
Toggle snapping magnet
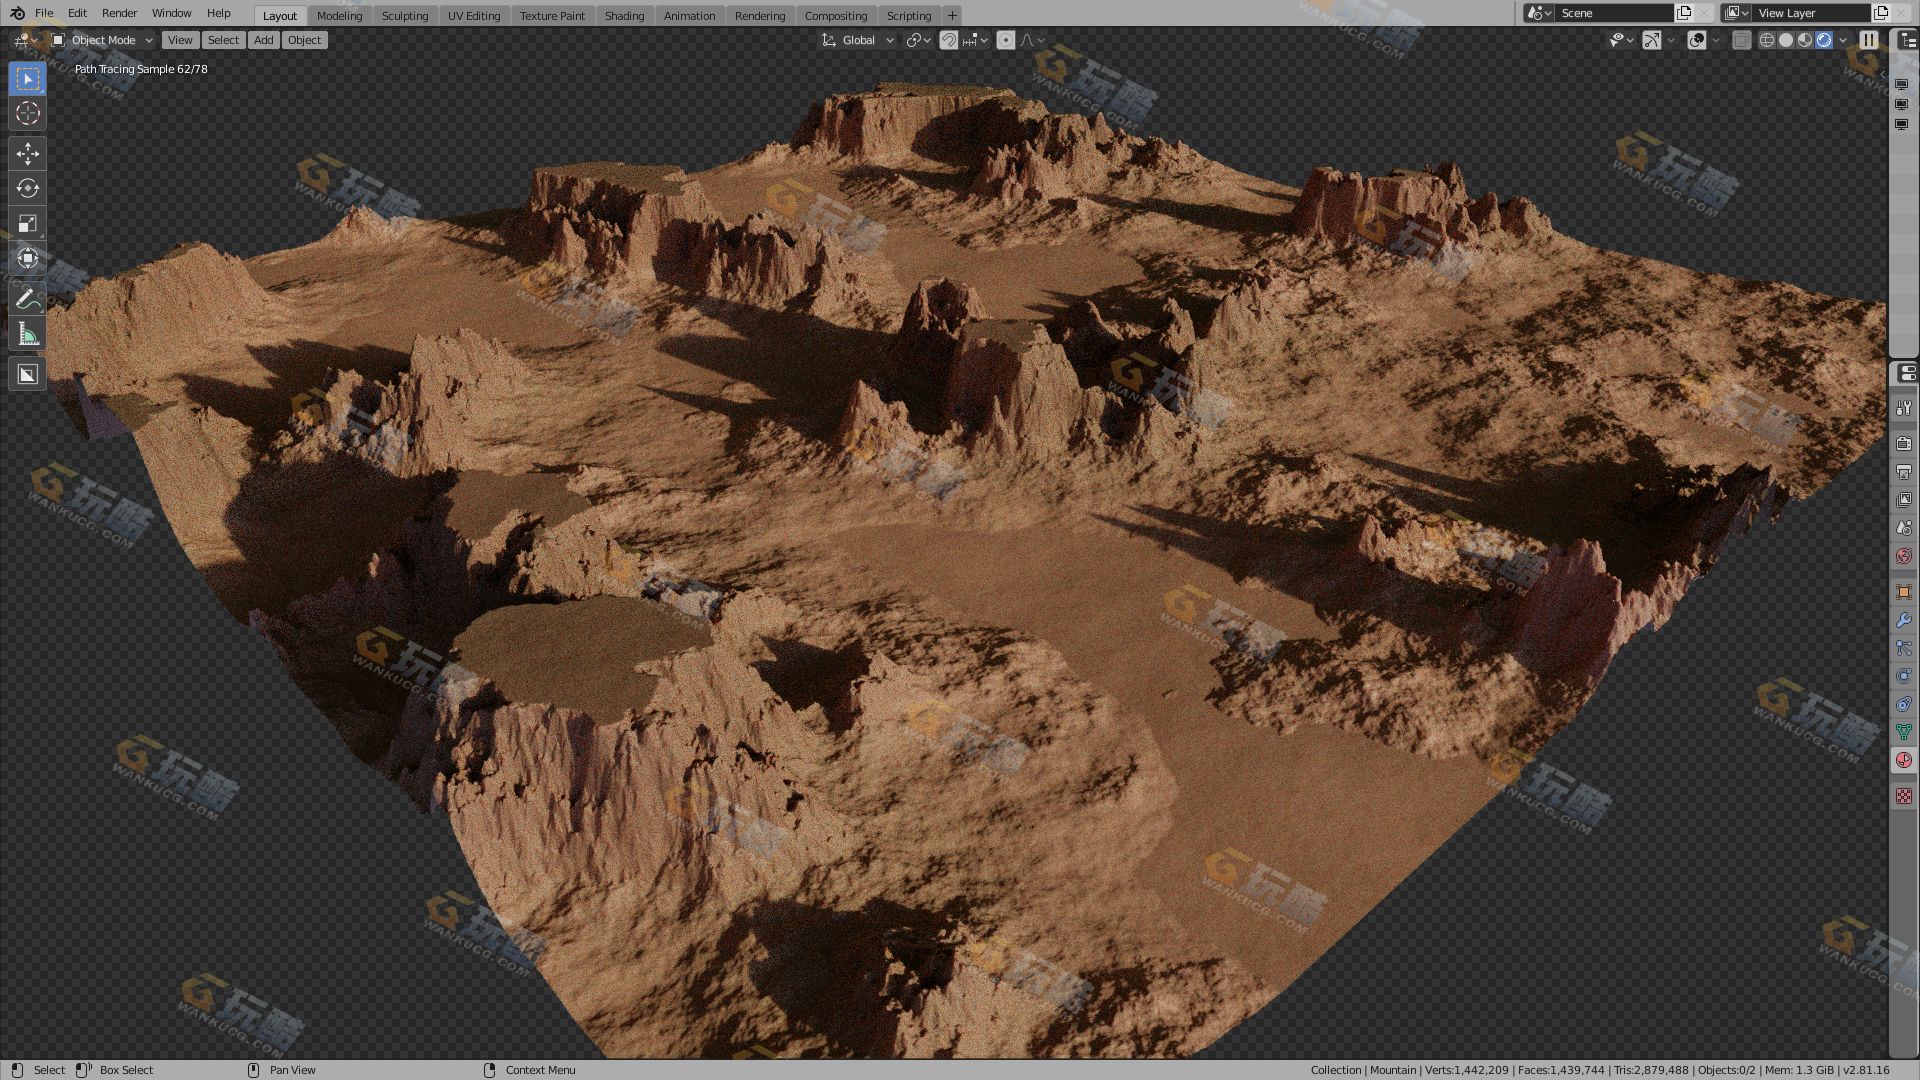pyautogui.click(x=949, y=40)
